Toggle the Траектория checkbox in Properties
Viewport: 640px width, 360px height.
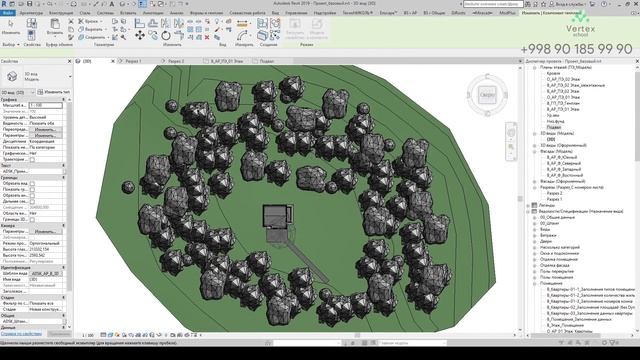32,160
